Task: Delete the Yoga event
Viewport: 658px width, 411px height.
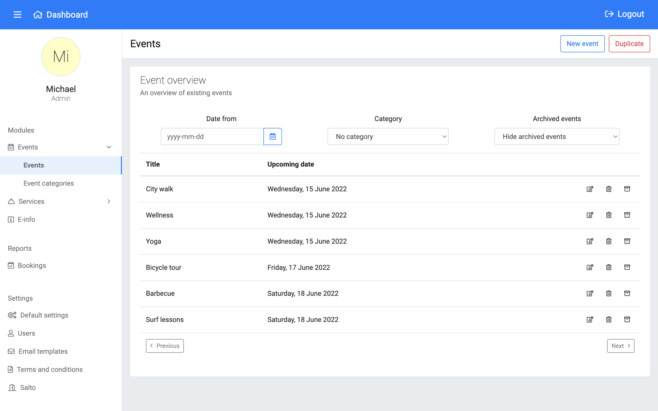Action: click(608, 241)
